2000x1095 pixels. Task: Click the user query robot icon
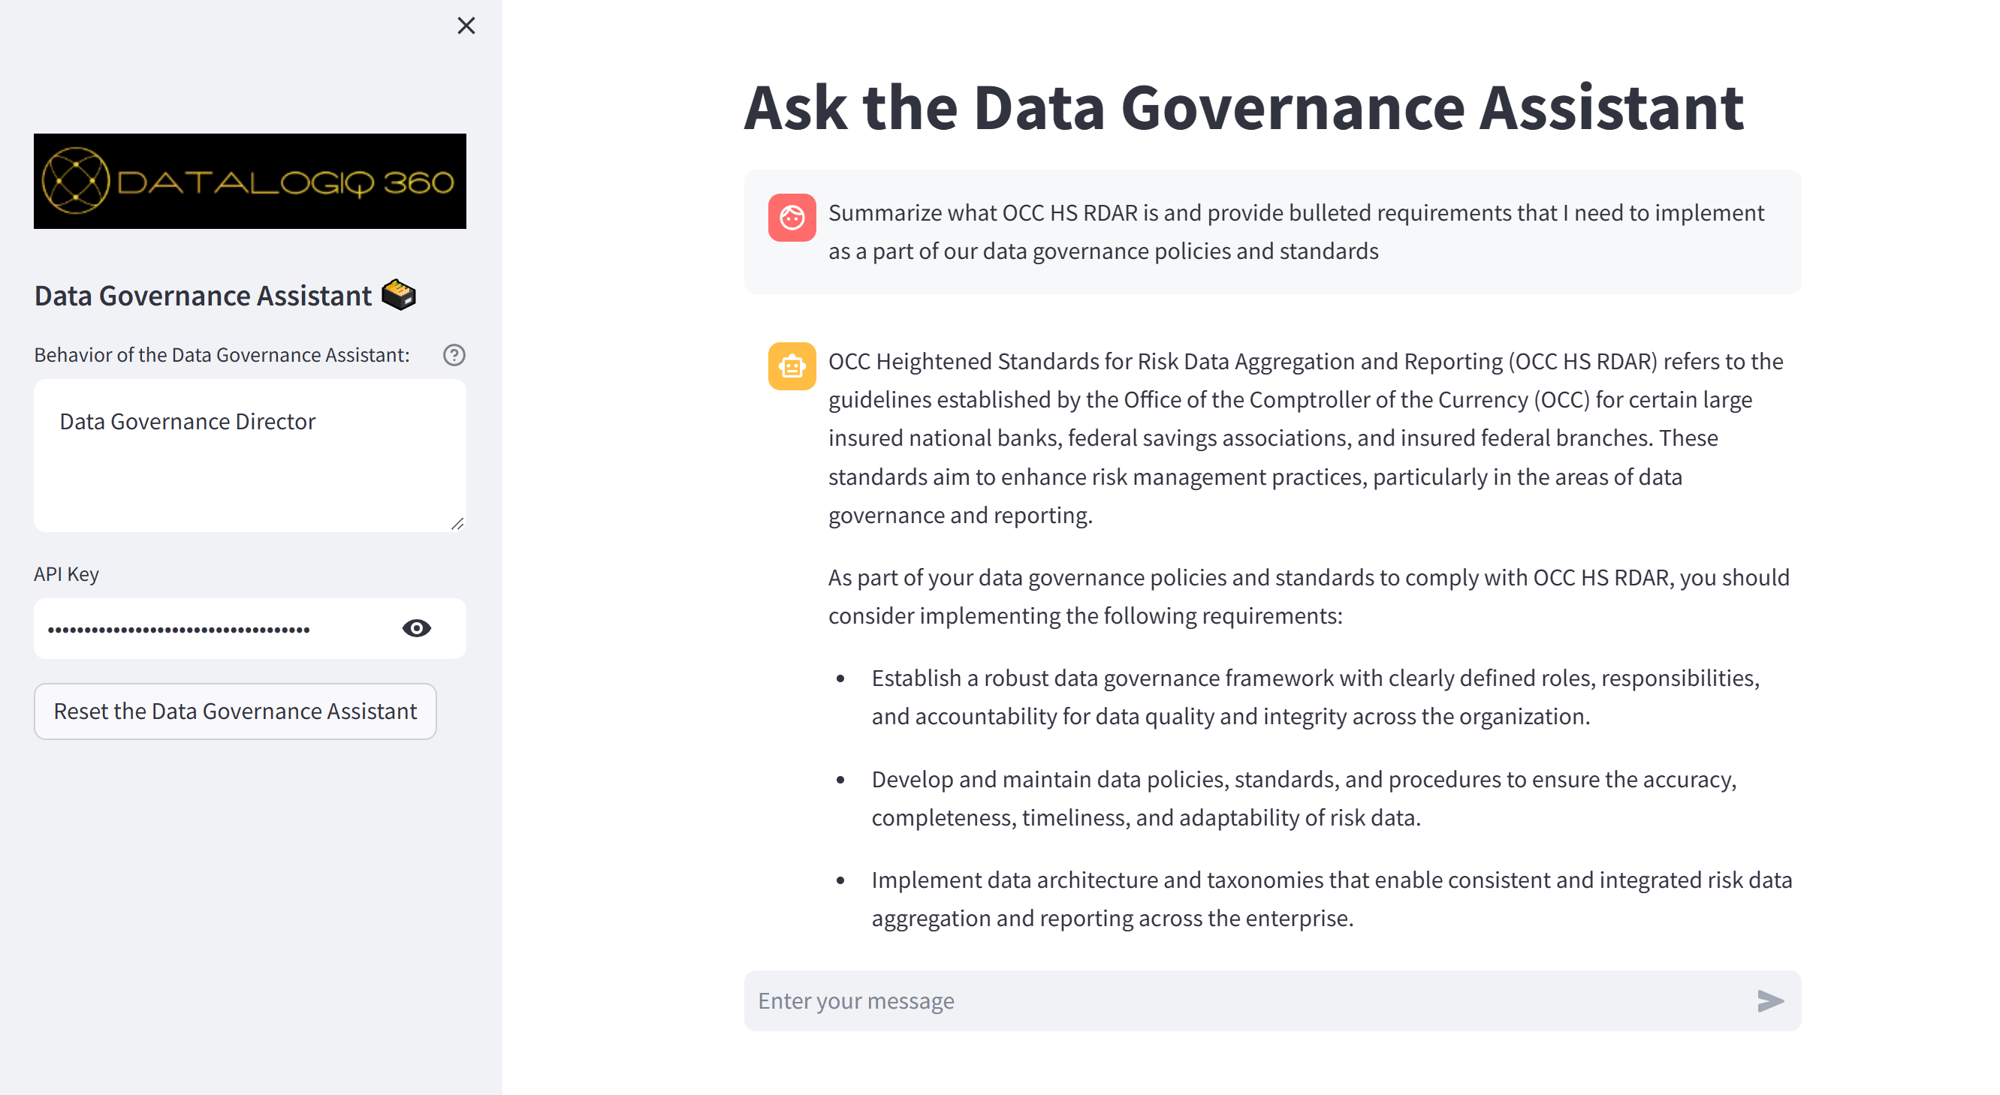tap(791, 218)
